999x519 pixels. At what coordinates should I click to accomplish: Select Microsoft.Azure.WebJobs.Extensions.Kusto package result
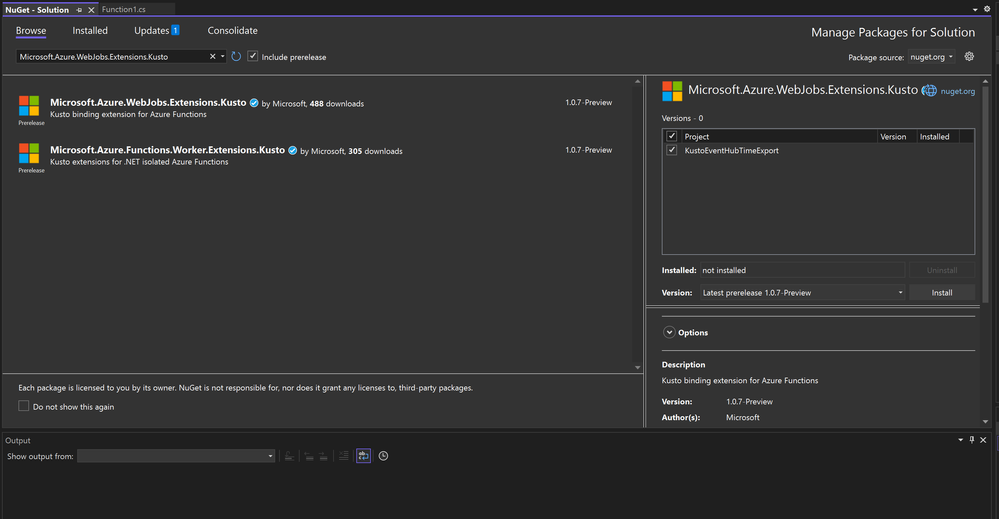click(317, 108)
